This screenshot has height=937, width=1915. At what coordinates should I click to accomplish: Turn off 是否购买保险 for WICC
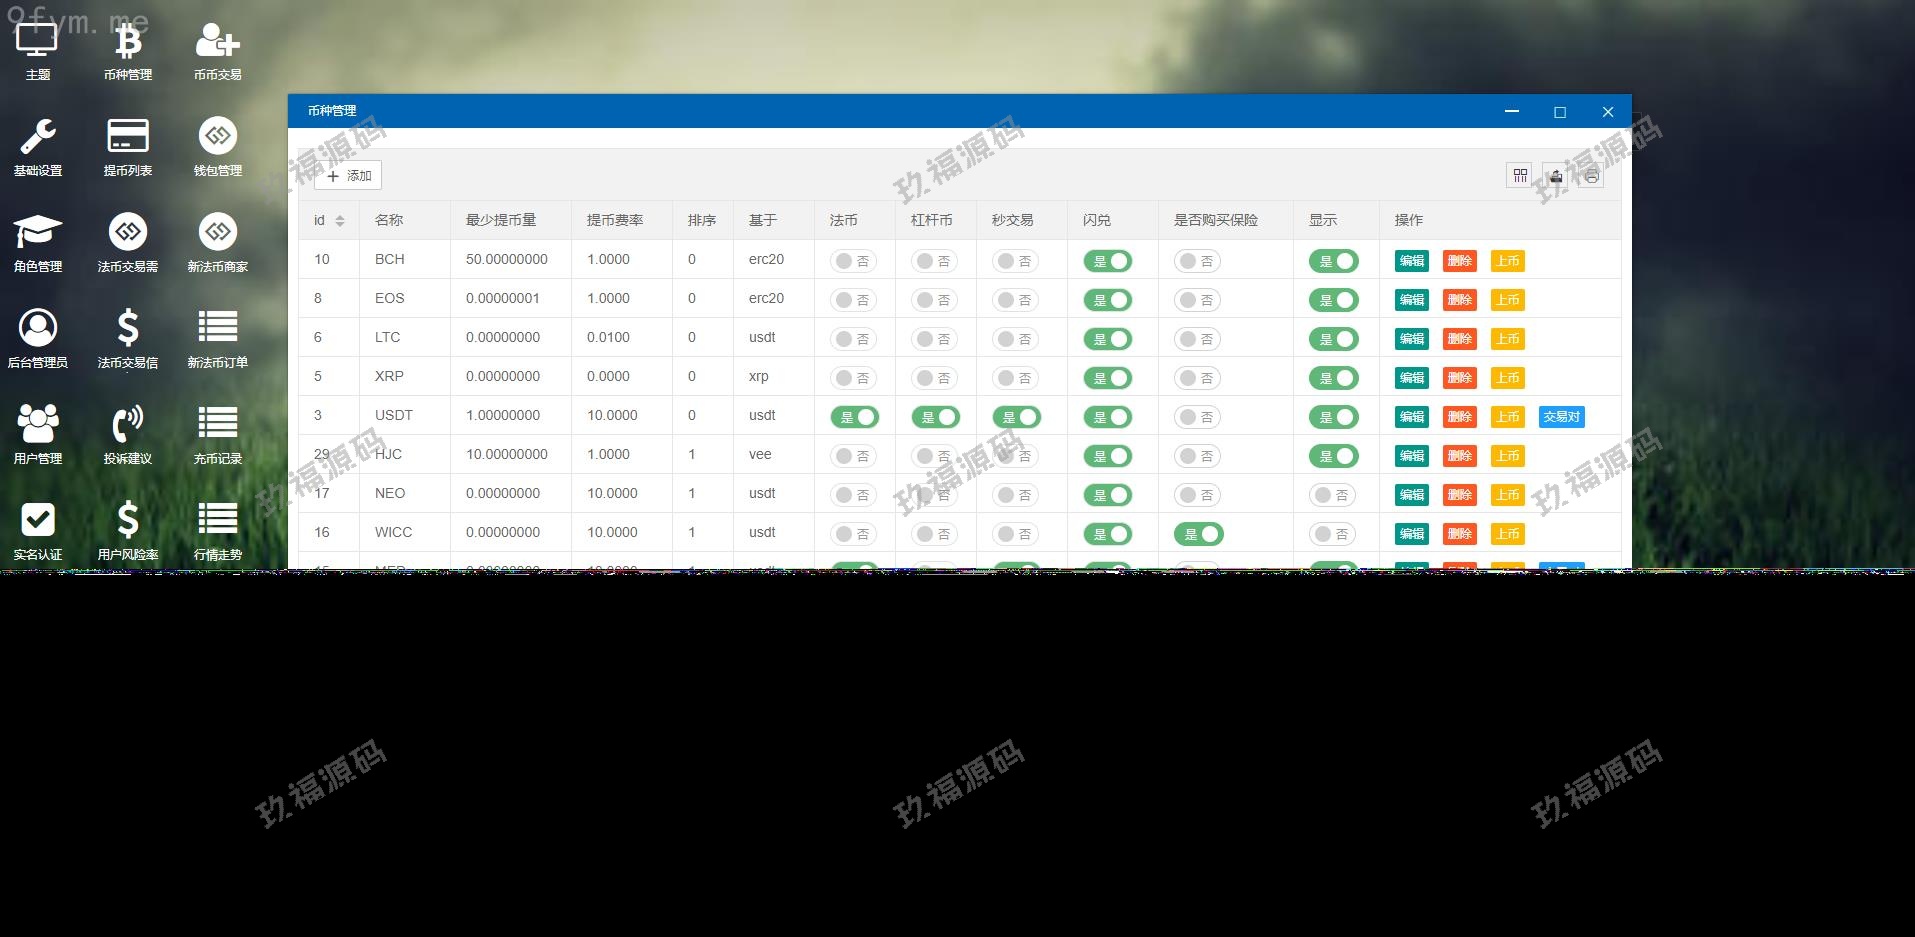click(x=1198, y=534)
